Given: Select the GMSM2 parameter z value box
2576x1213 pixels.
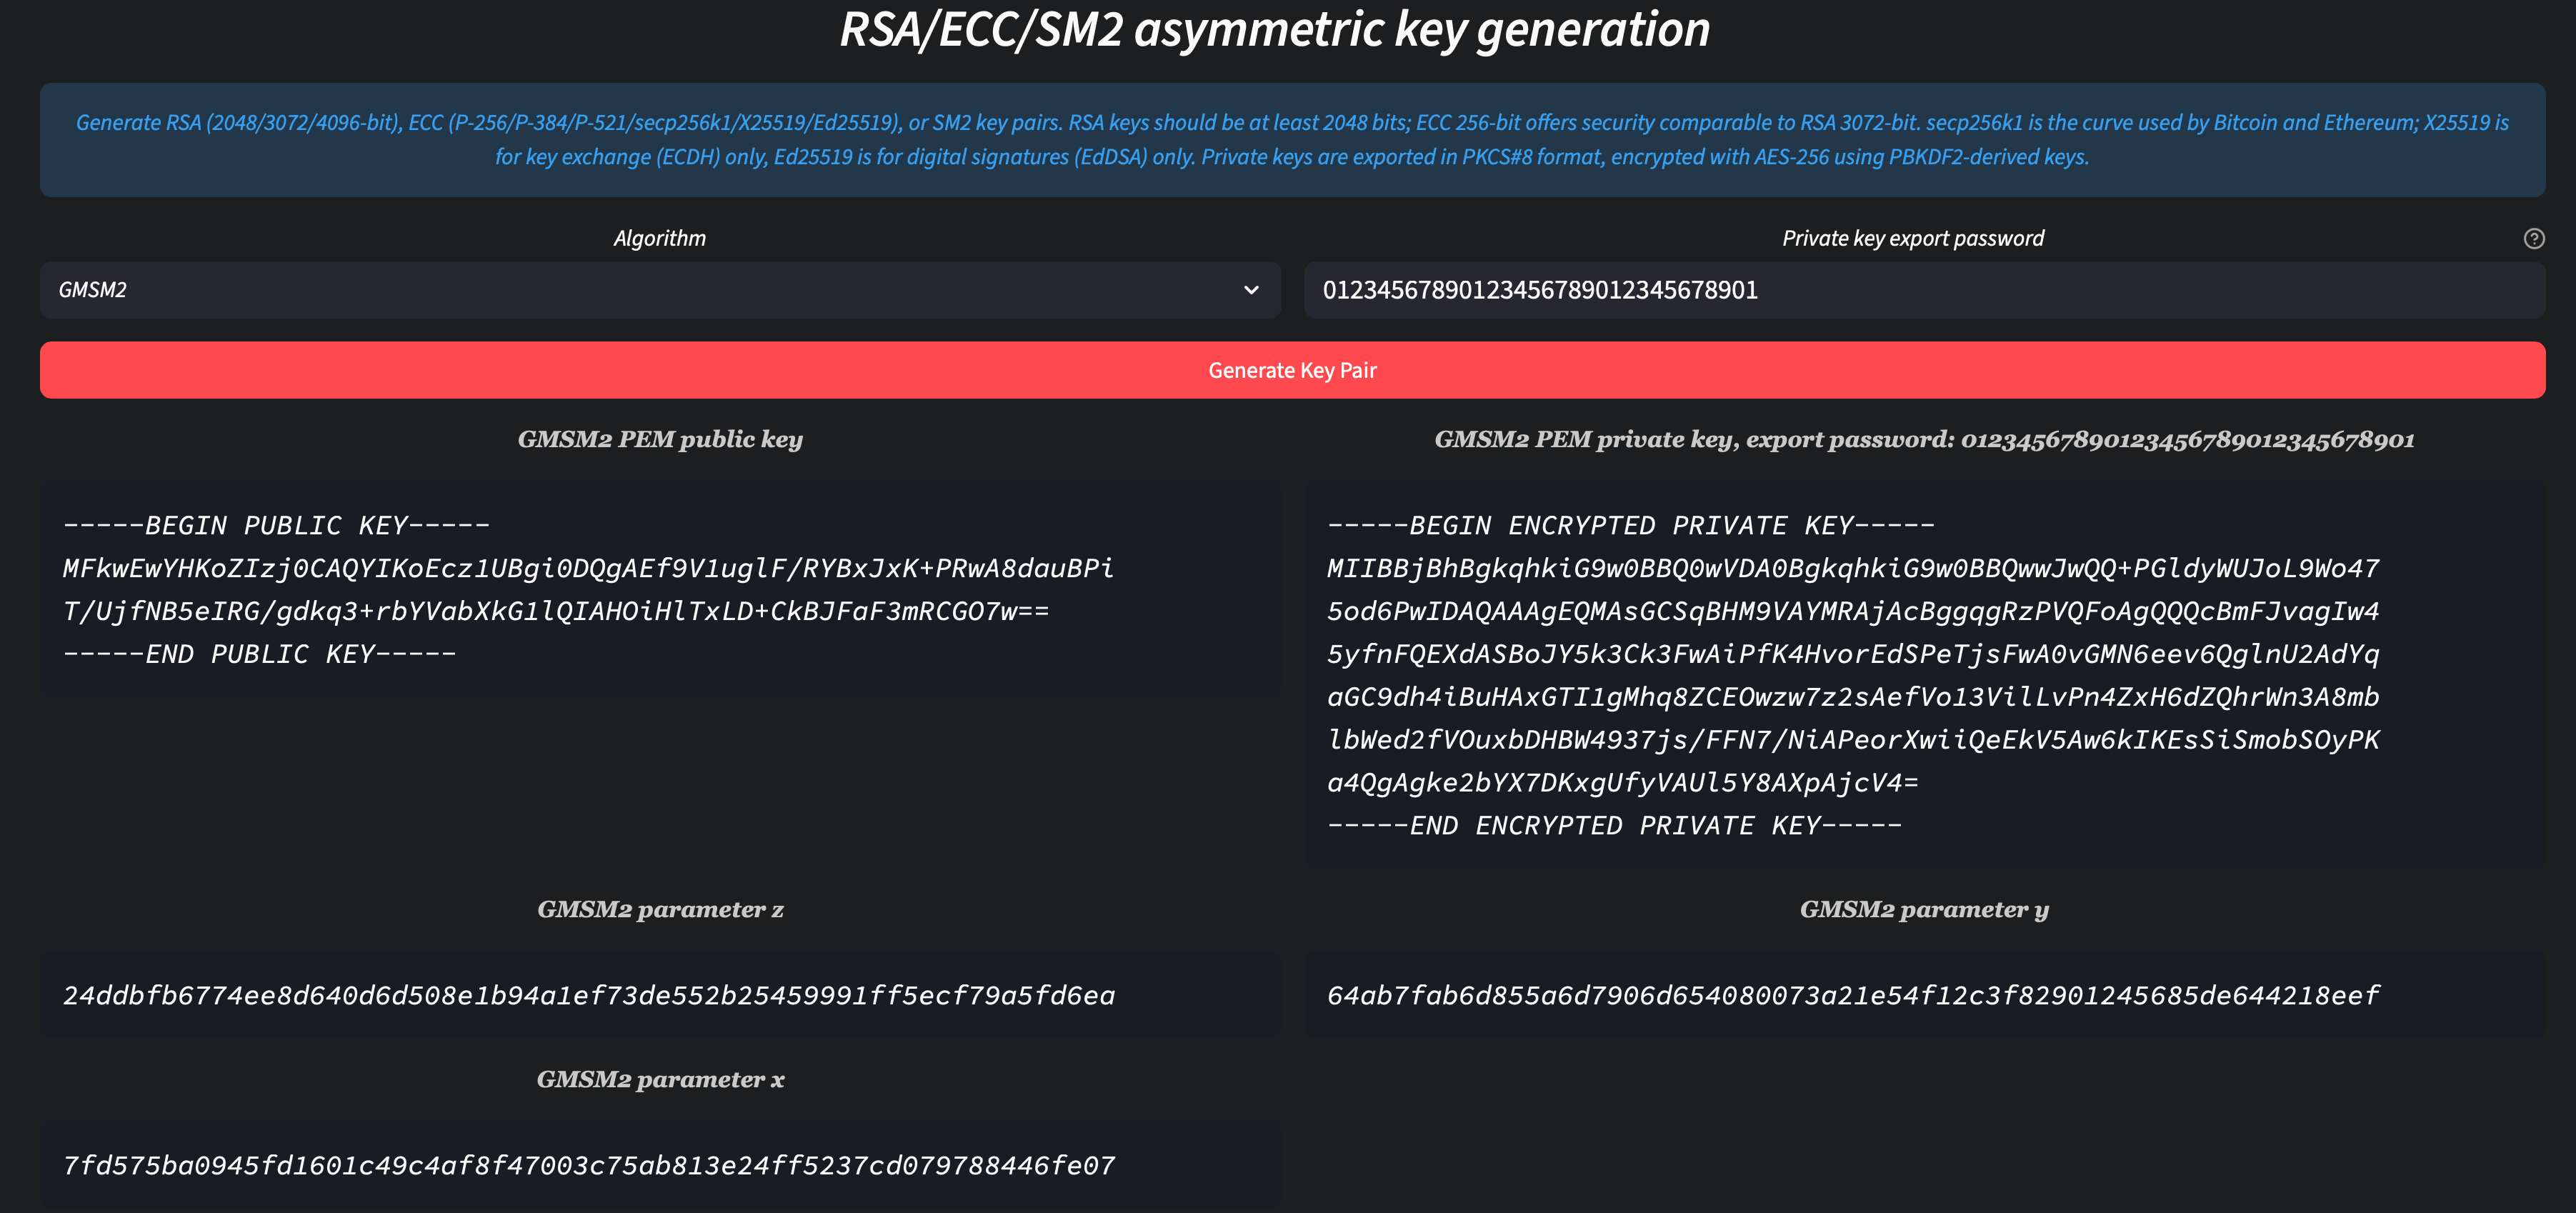Looking at the screenshot, I should coord(660,995).
